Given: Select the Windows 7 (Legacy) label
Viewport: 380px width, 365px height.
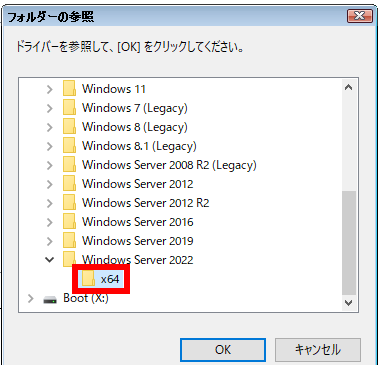Looking at the screenshot, I should [x=135, y=108].
